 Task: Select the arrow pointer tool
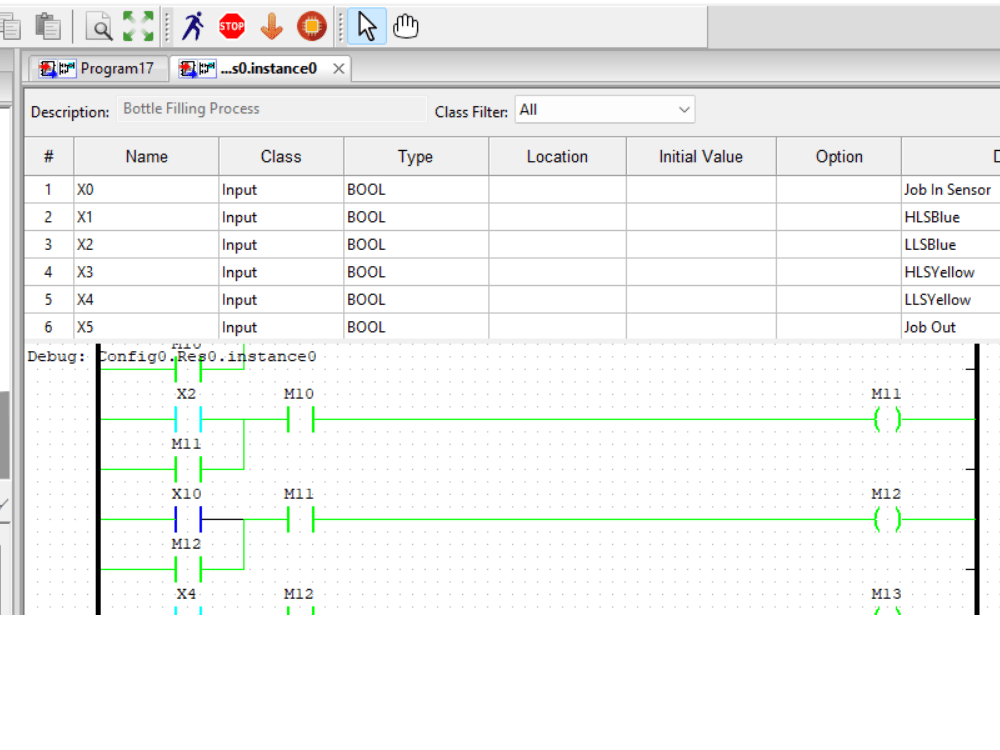point(366,26)
